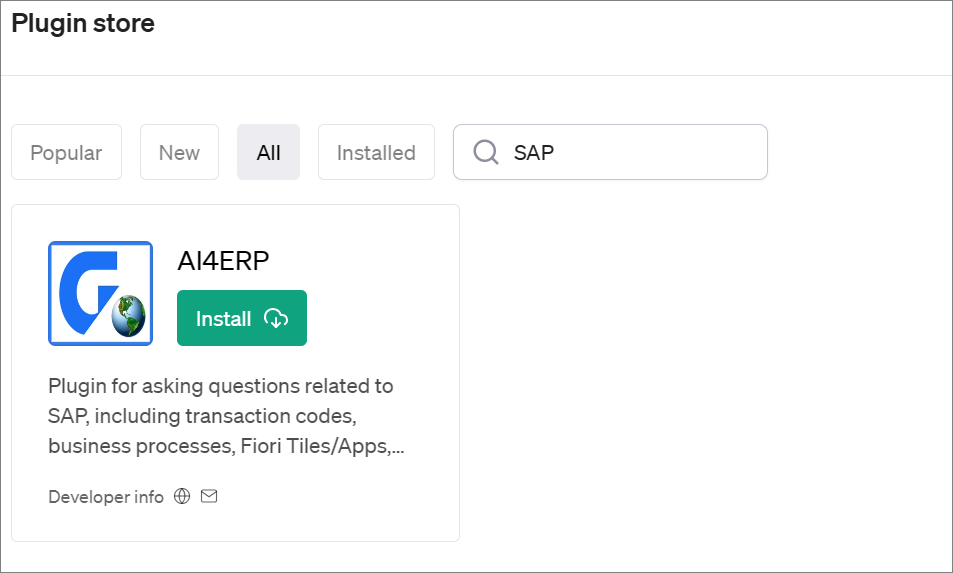
Task: Click the AI4ERP plugin title
Action: (x=223, y=260)
